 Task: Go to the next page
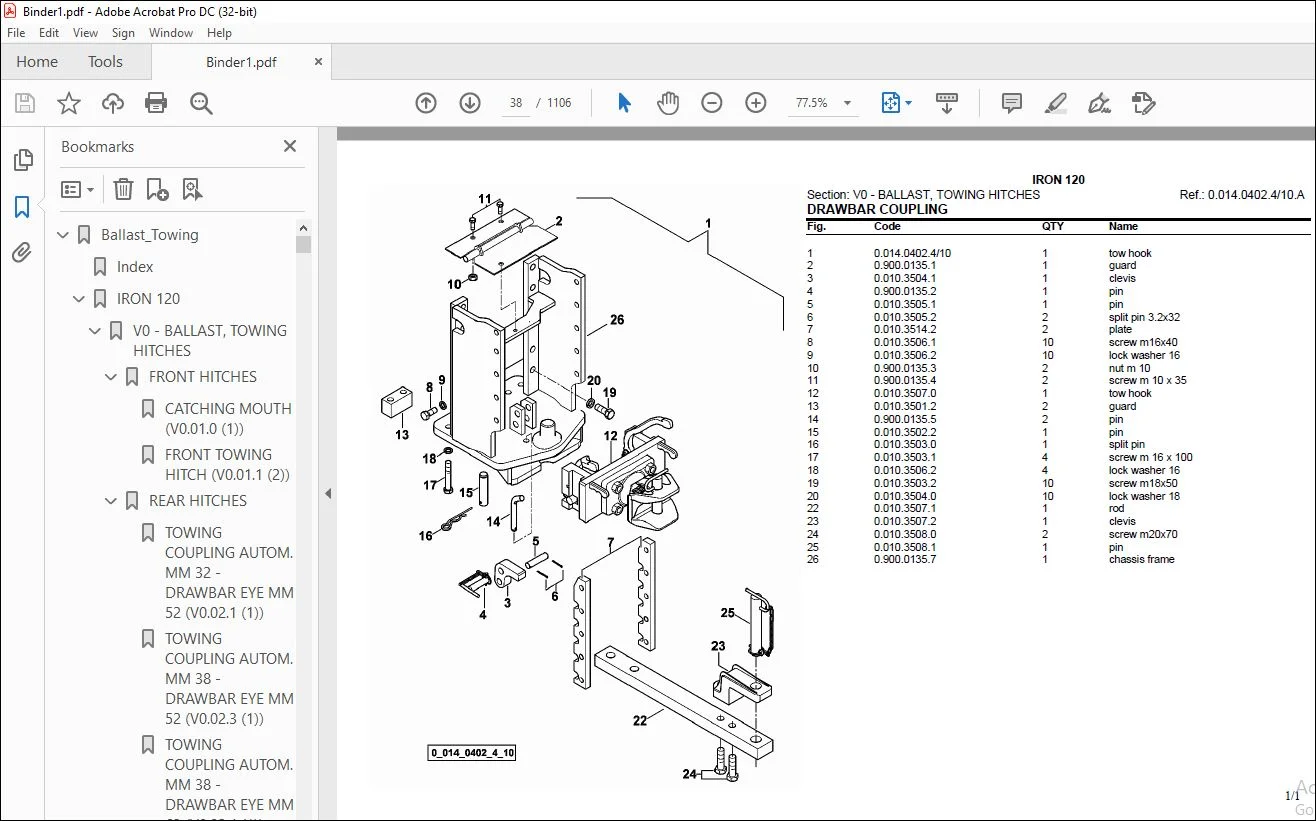[x=470, y=103]
